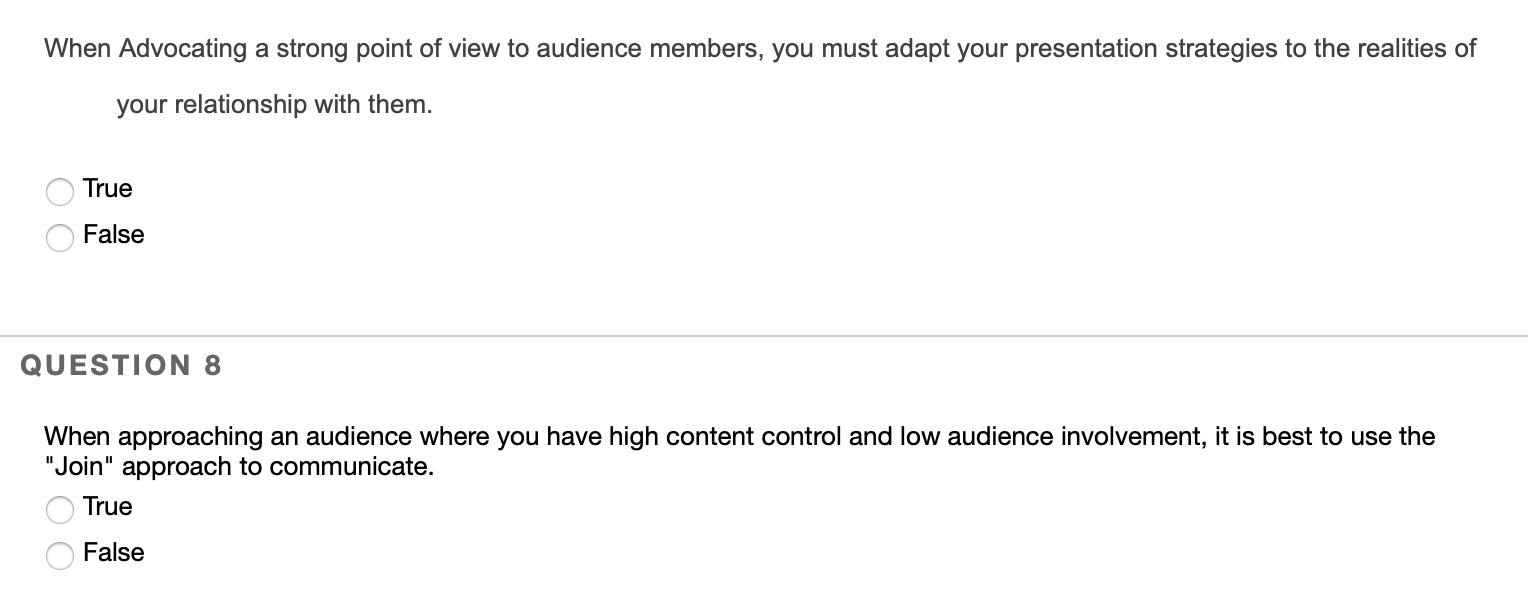Screen dimensions: 1528x602
Task: Click the '"Join" approach to communicate.' line
Action: tap(239, 468)
